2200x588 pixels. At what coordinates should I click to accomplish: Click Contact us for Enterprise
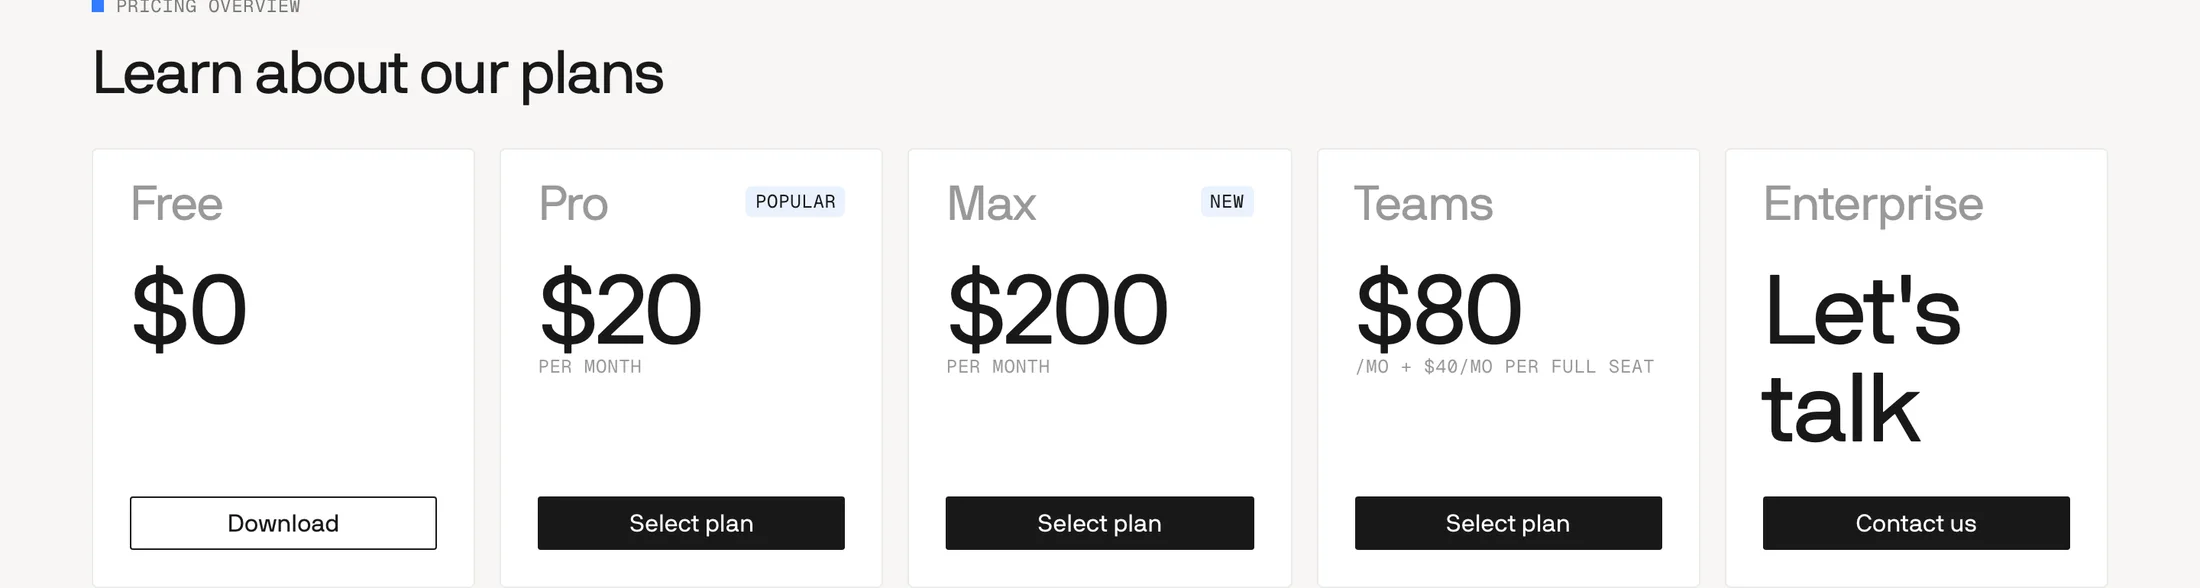pos(1916,523)
